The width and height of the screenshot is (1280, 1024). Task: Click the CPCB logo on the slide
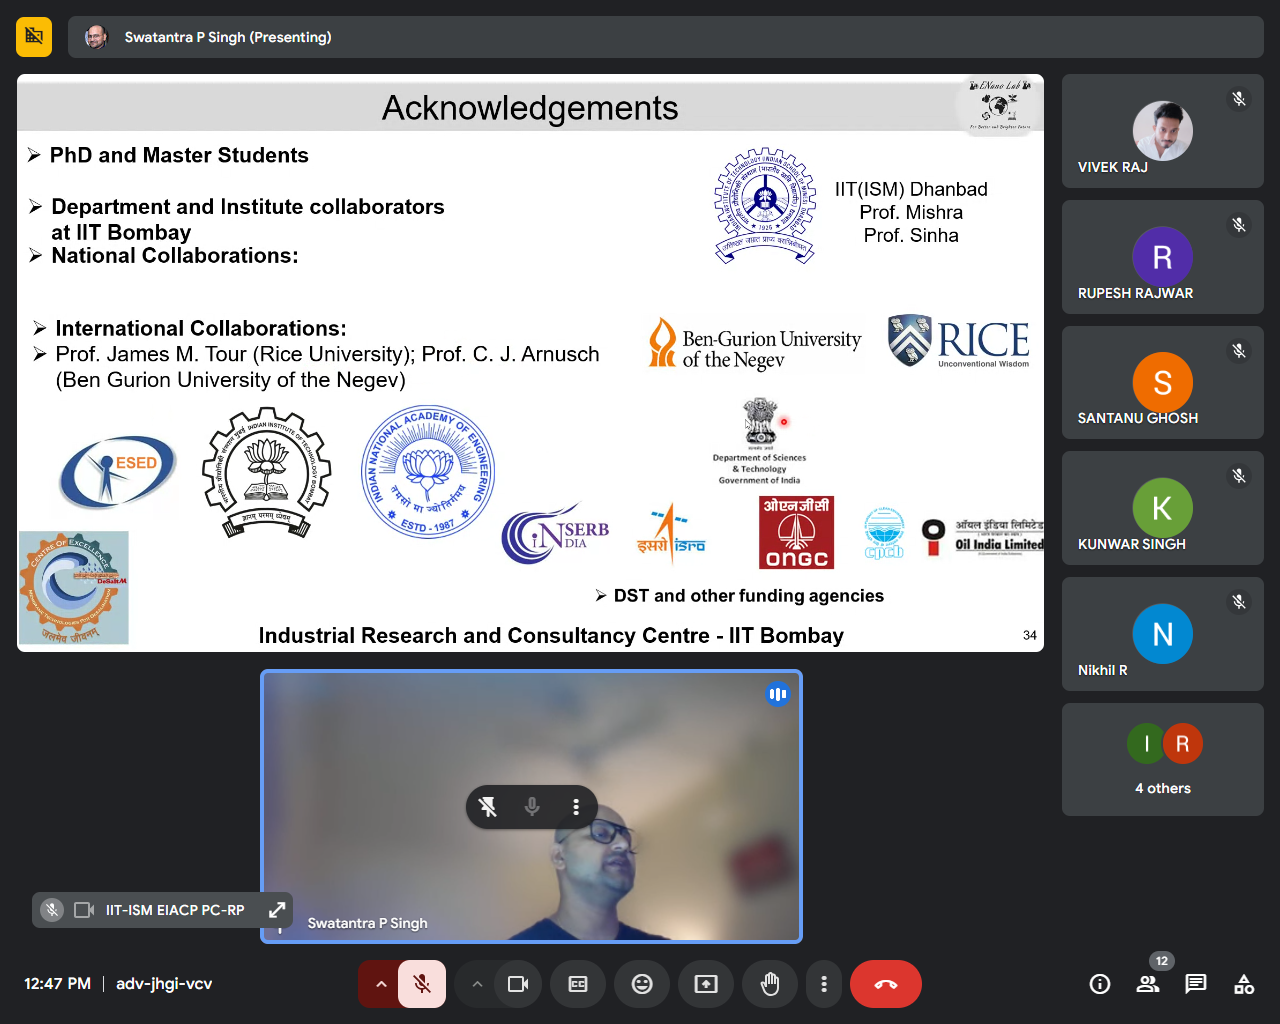[884, 533]
